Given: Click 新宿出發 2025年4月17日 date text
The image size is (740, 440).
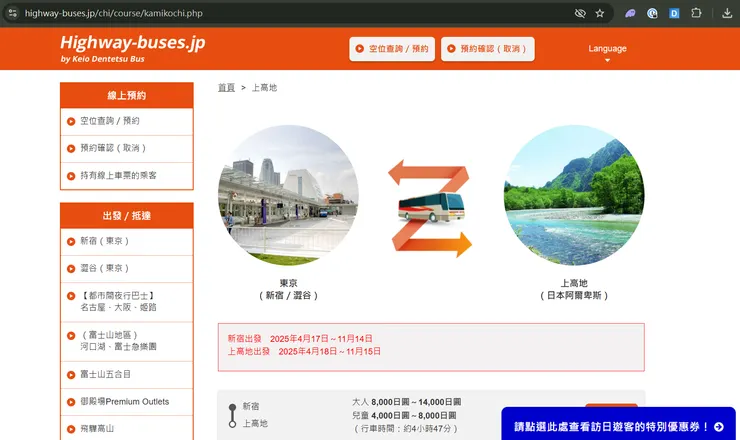Looking at the screenshot, I should point(300,338).
